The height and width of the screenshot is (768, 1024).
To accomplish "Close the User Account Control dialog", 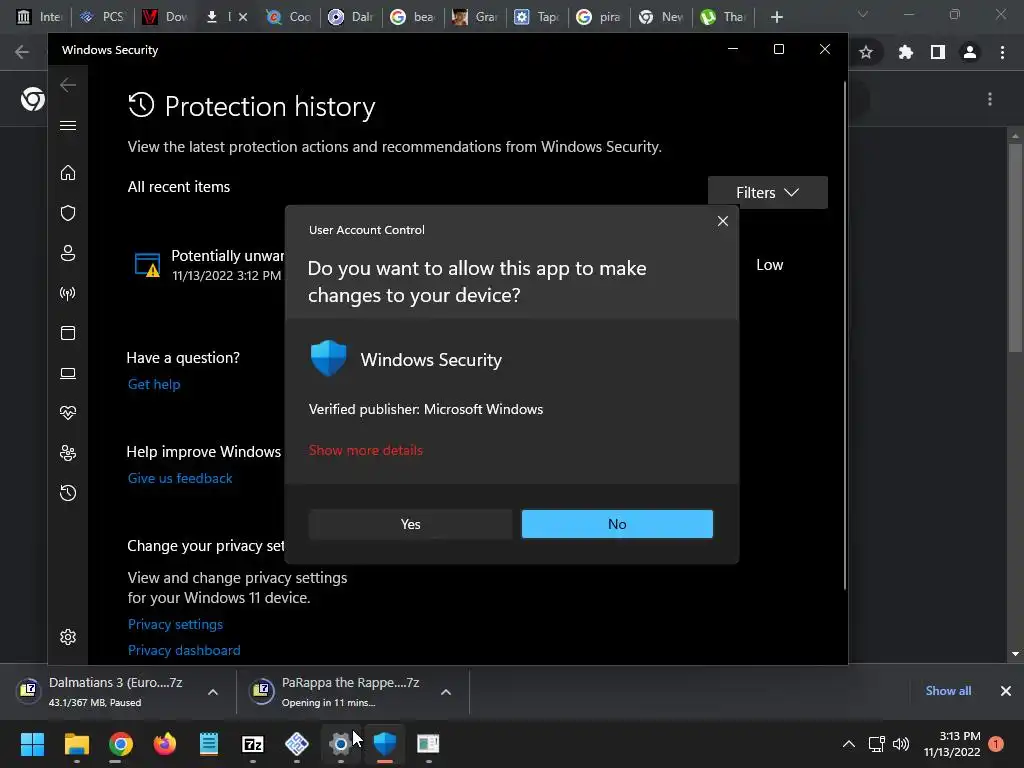I will point(722,221).
